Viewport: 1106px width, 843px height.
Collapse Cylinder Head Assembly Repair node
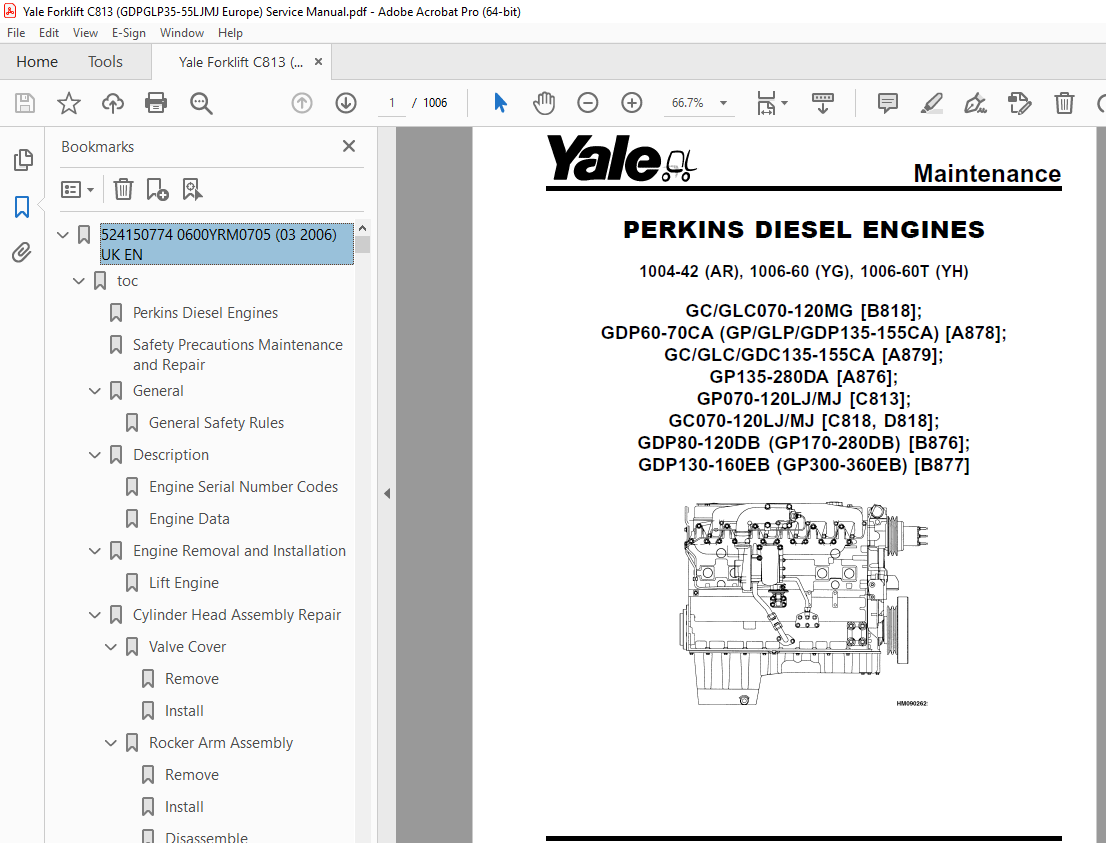95,615
